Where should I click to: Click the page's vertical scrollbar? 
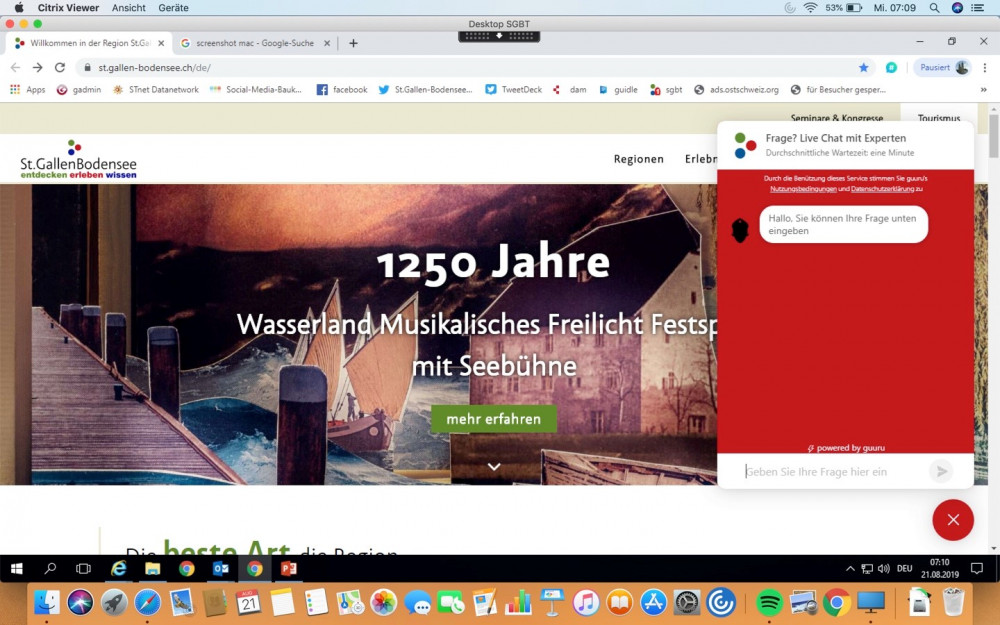tap(993, 300)
